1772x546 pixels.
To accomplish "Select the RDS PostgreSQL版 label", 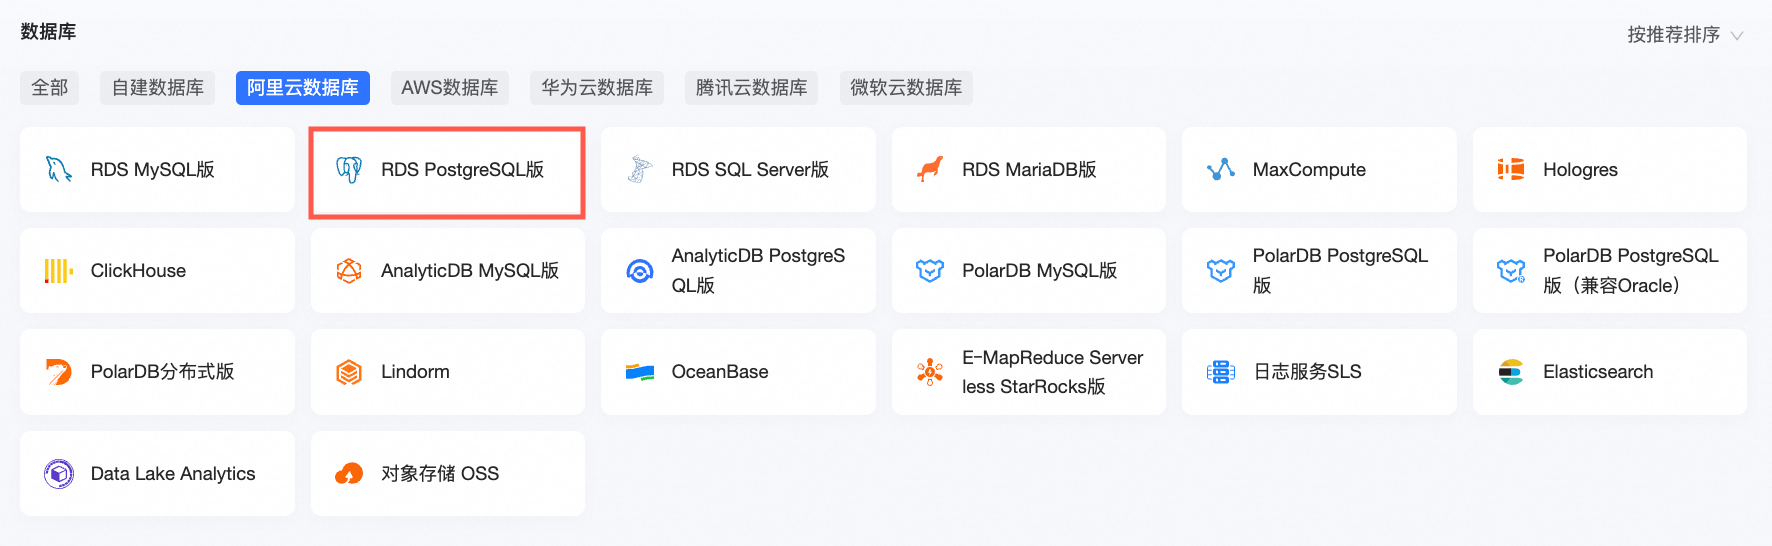I will (462, 170).
